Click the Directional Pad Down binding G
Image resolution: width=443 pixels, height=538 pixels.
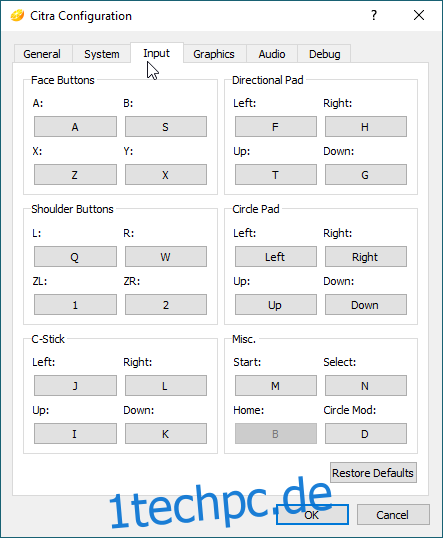coord(366,175)
